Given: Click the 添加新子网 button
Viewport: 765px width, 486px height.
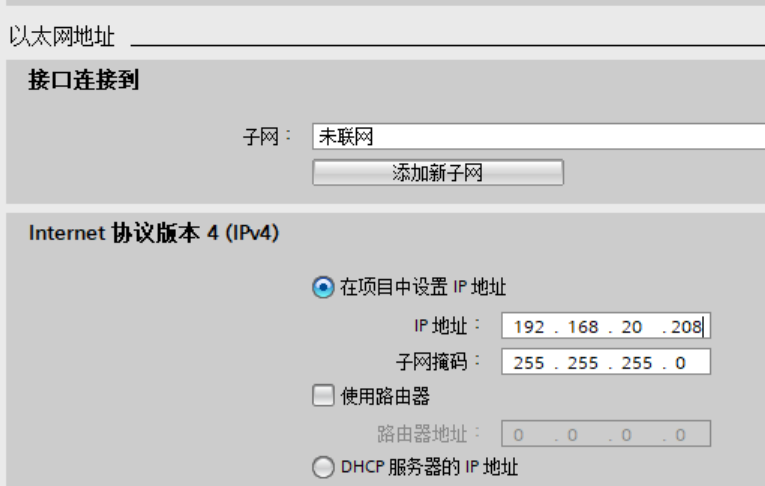Looking at the screenshot, I should pos(438,173).
